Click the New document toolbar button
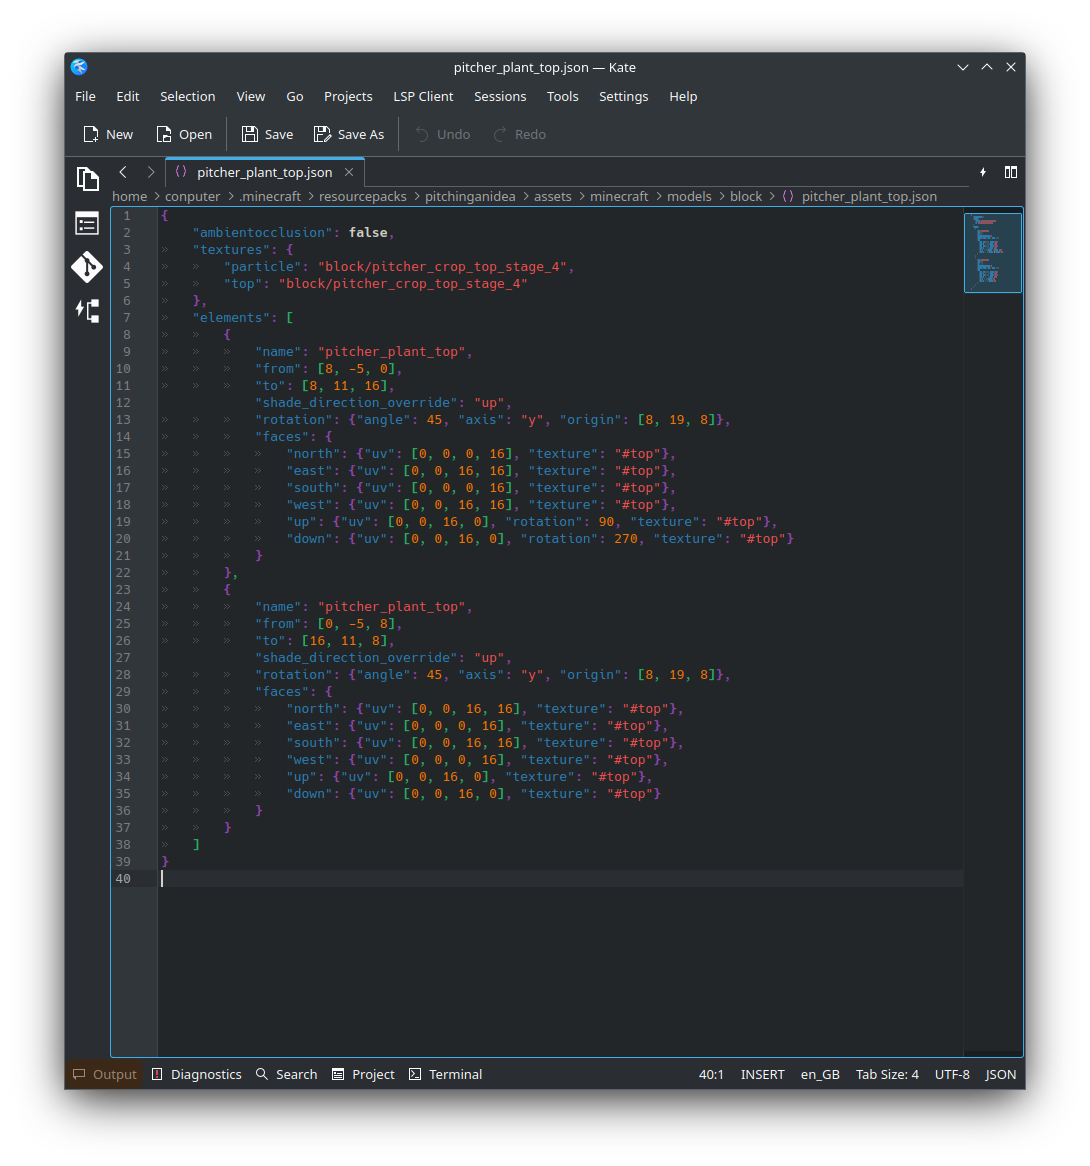 coord(108,135)
